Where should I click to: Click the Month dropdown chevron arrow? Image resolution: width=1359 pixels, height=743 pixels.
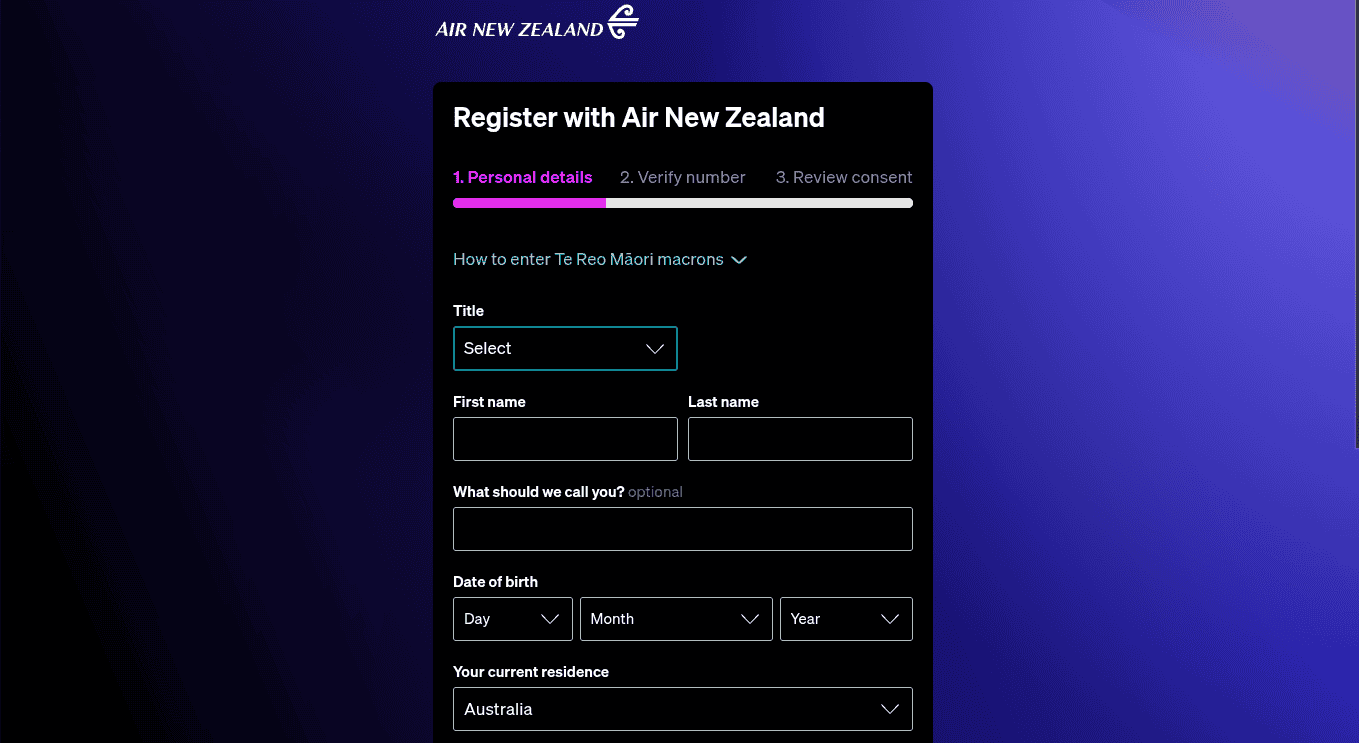750,619
